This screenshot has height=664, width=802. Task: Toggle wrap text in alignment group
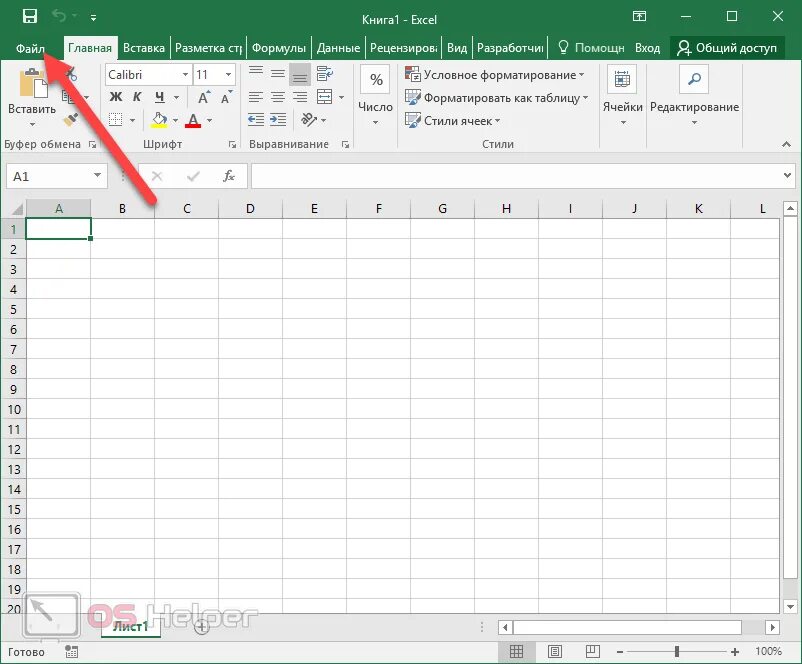point(325,74)
